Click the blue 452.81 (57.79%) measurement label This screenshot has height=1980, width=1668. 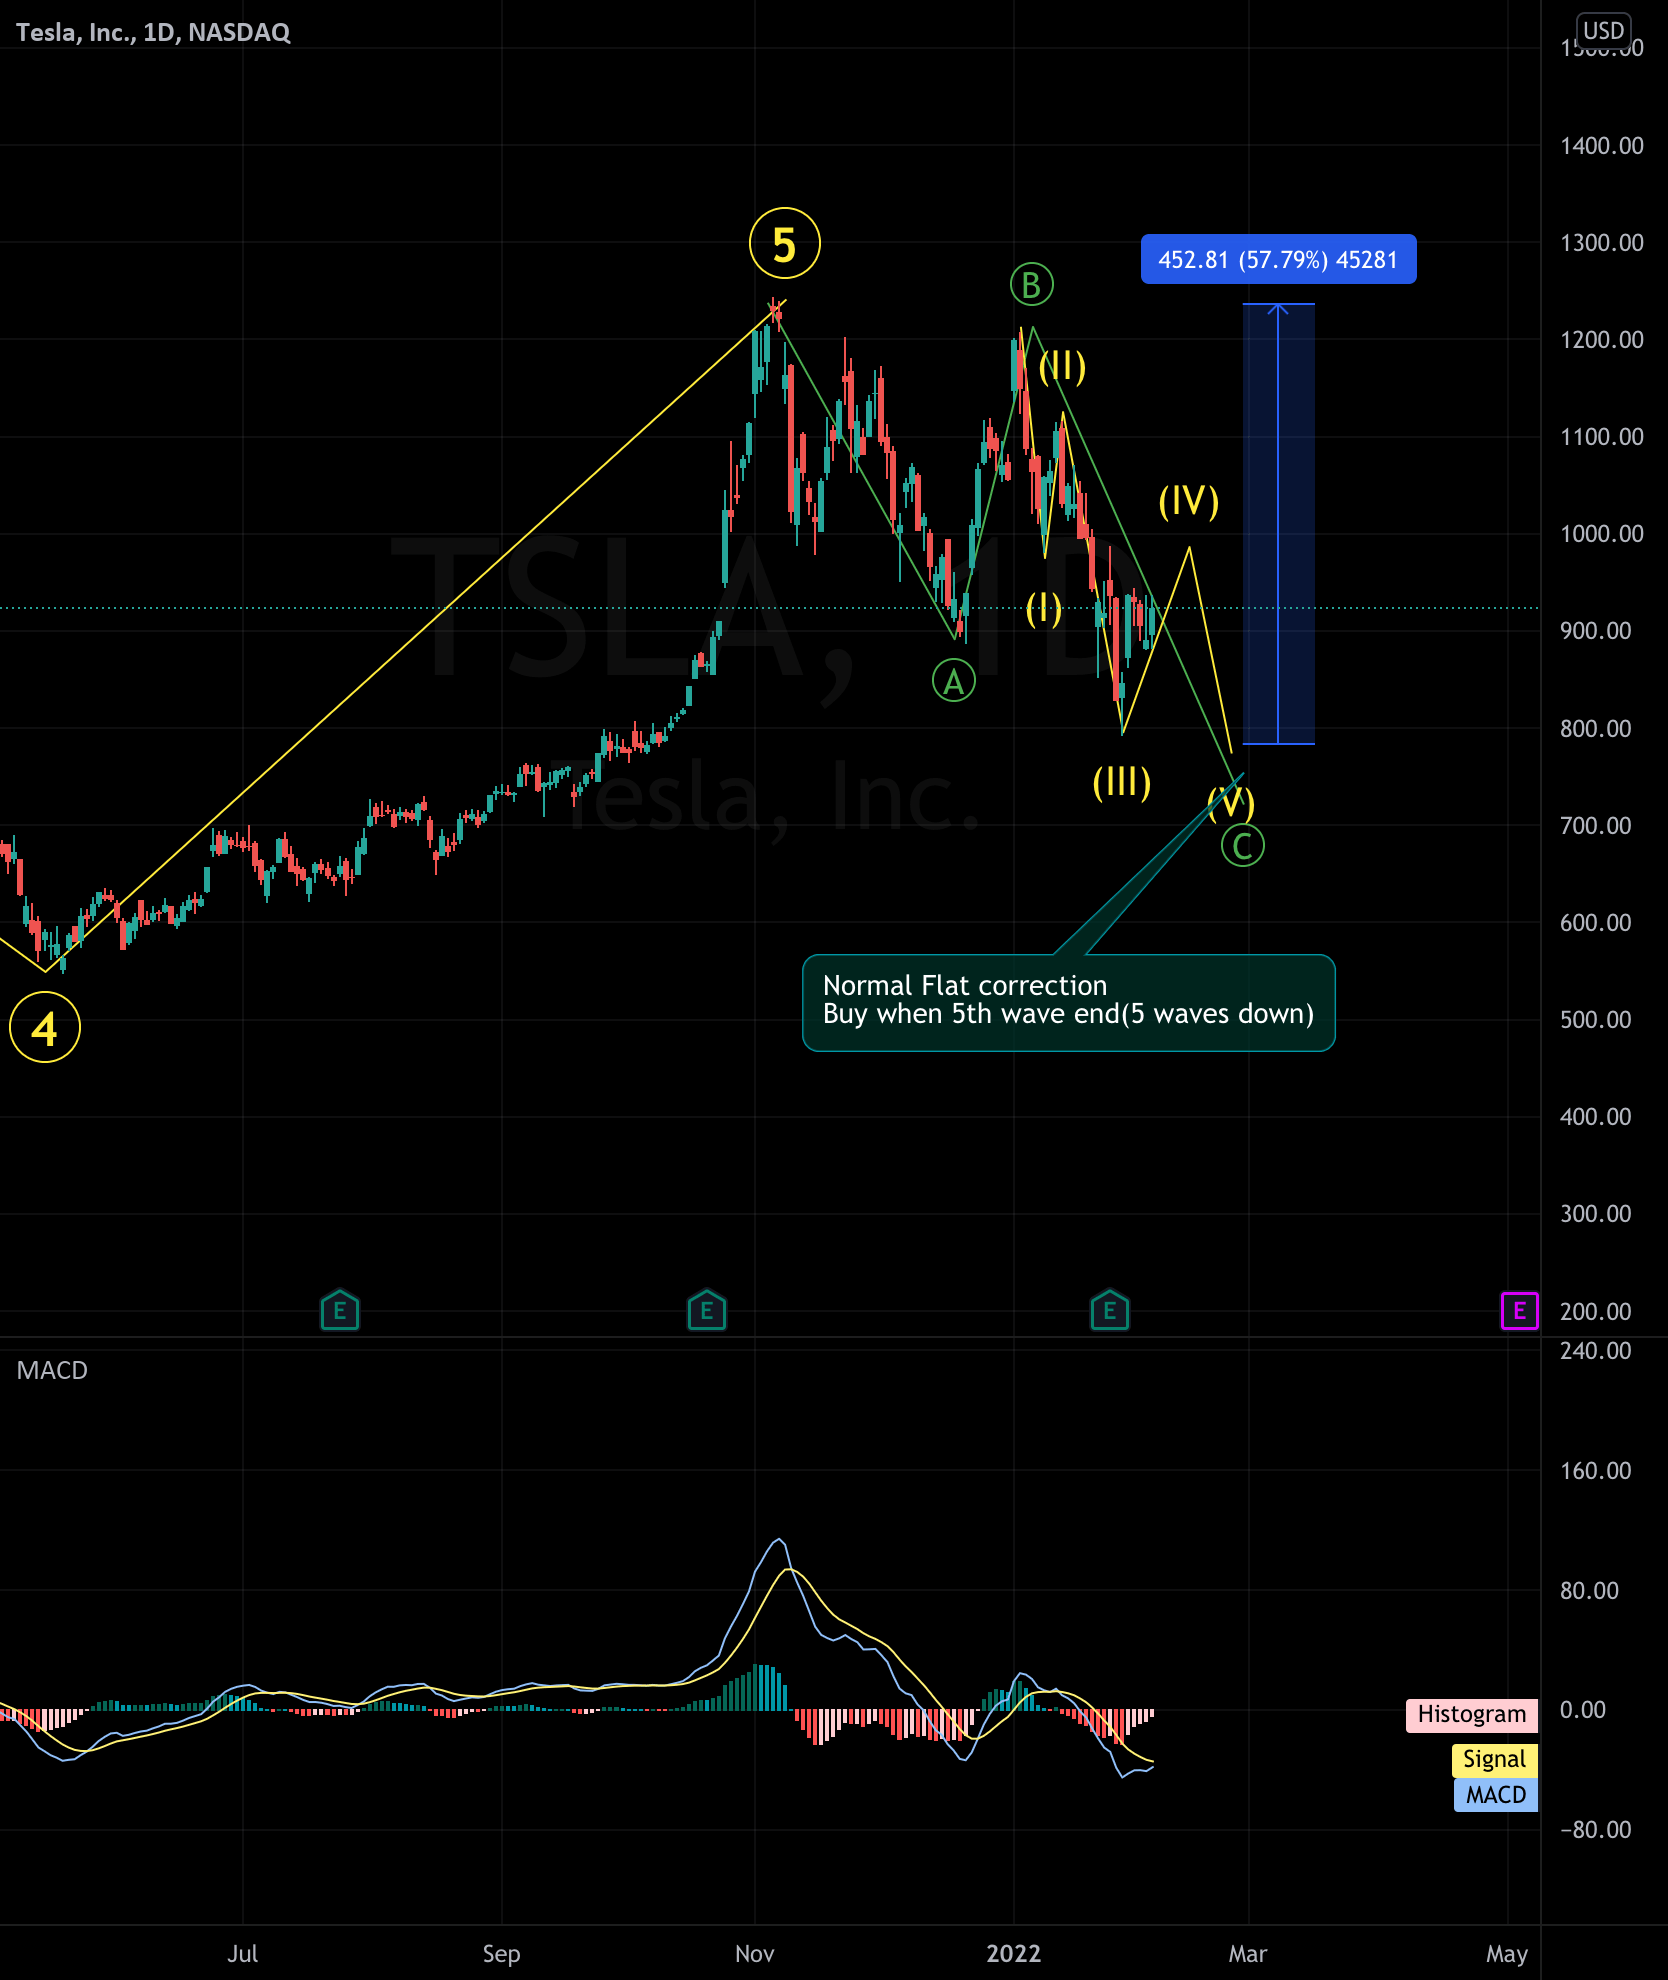click(x=1278, y=259)
